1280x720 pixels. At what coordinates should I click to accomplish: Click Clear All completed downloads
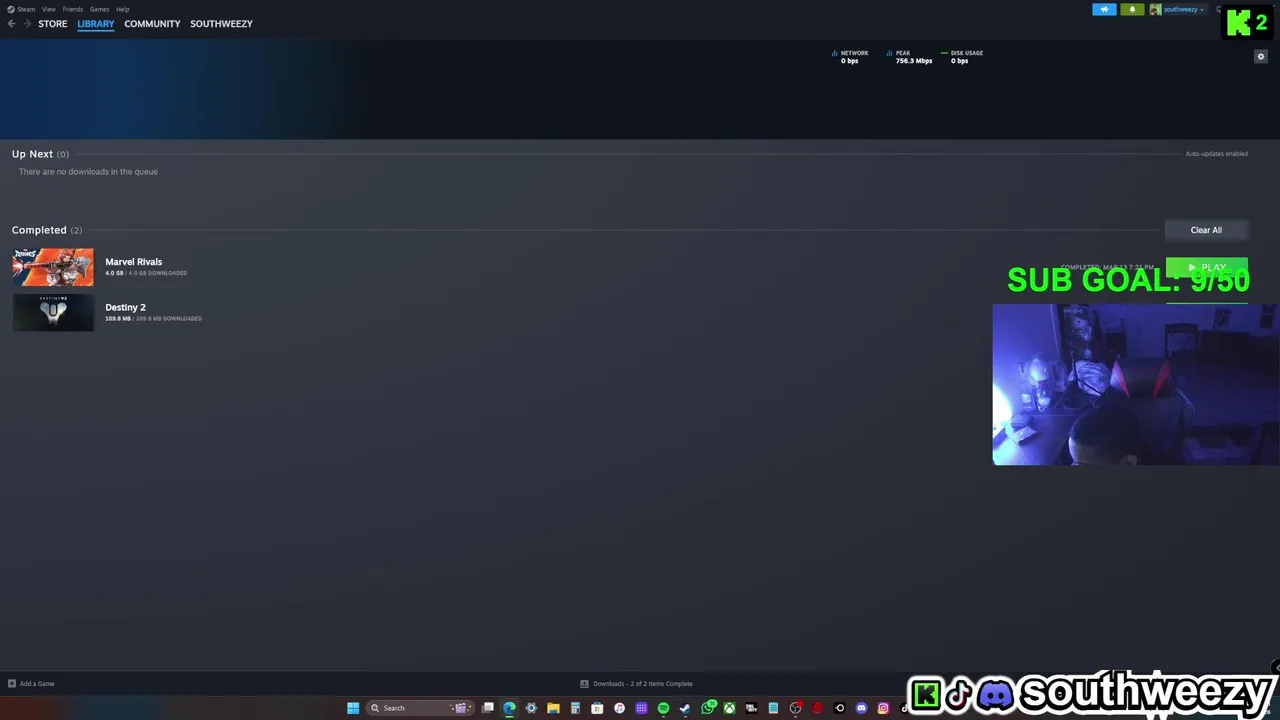[1206, 230]
